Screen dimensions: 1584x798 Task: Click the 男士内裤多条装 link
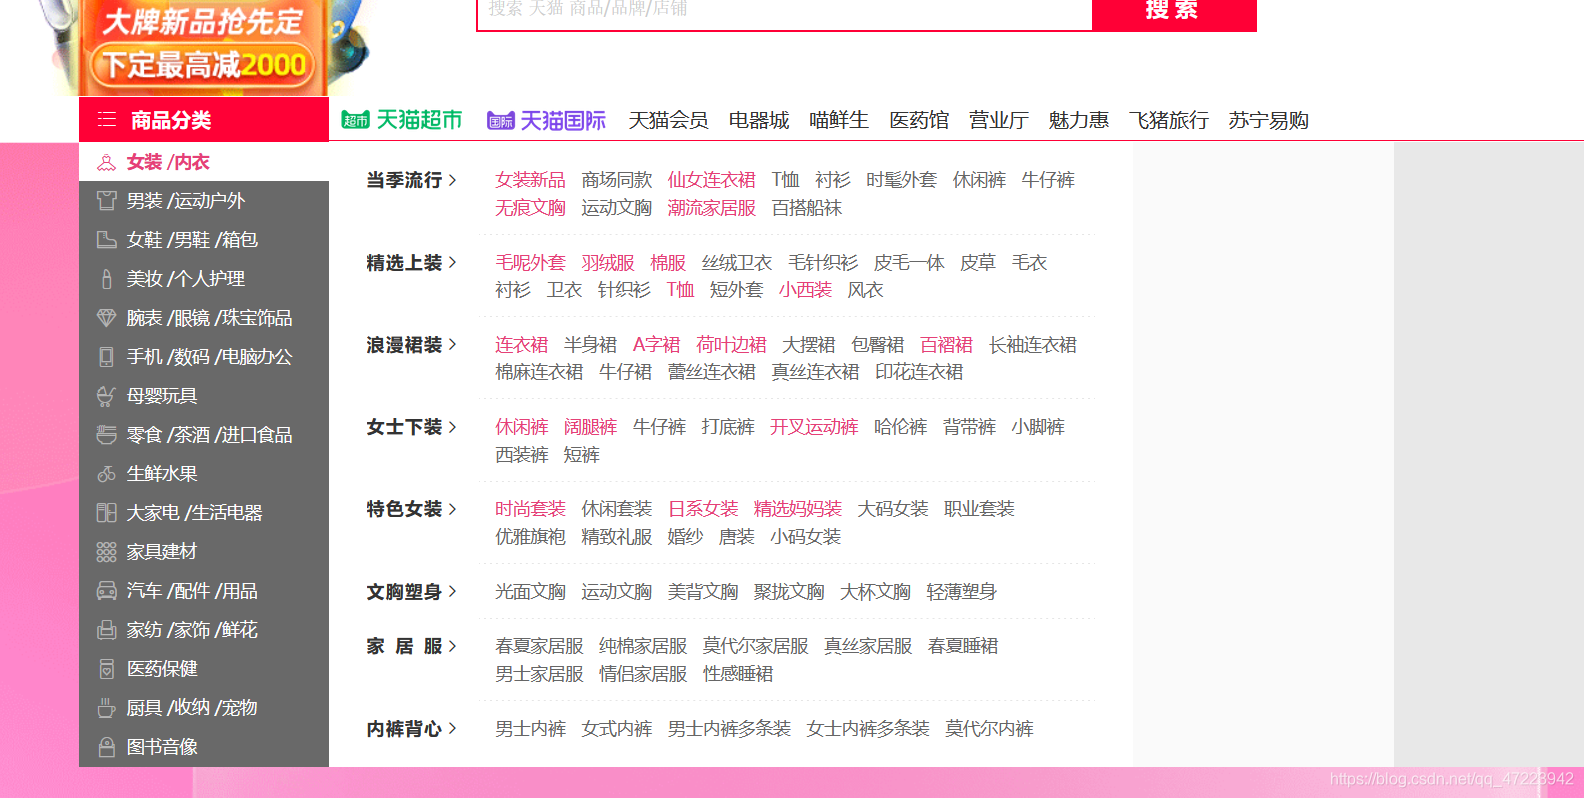click(x=729, y=729)
